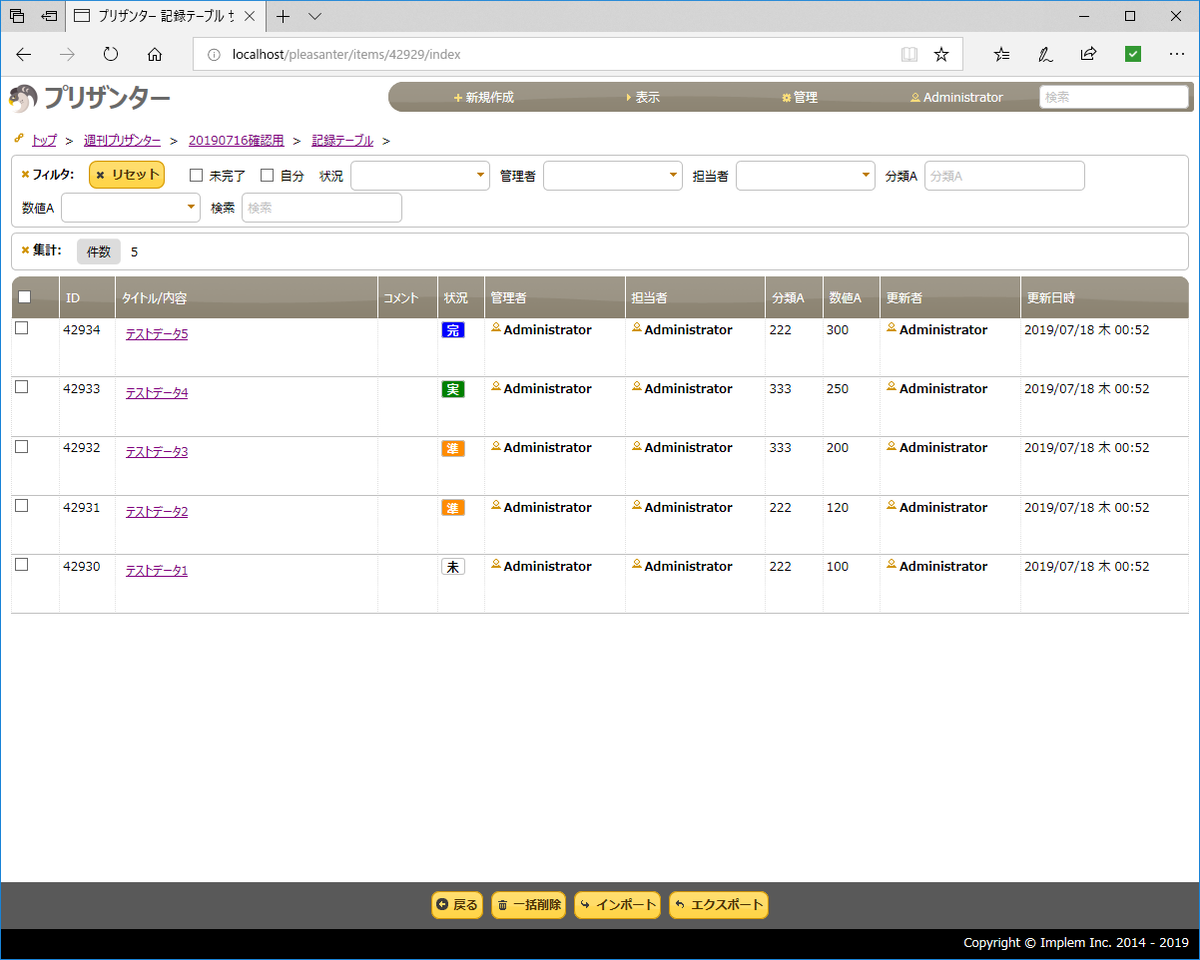Go to 週刊プリザンター breadcrumb

pyautogui.click(x=122, y=140)
